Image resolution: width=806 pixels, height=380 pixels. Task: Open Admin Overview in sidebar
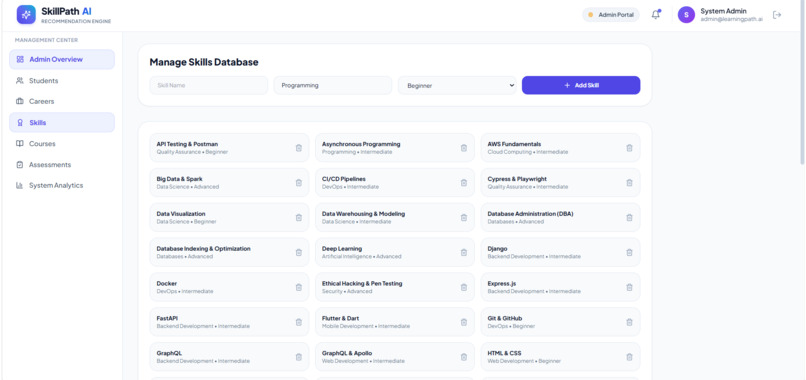point(62,59)
